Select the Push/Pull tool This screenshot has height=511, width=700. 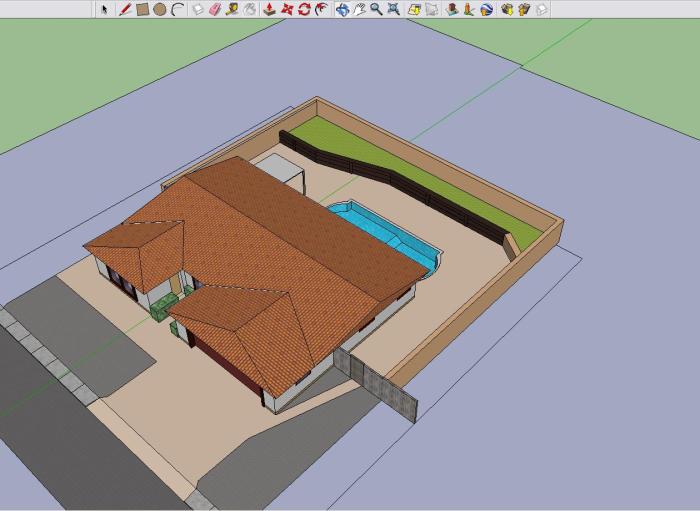coord(269,9)
